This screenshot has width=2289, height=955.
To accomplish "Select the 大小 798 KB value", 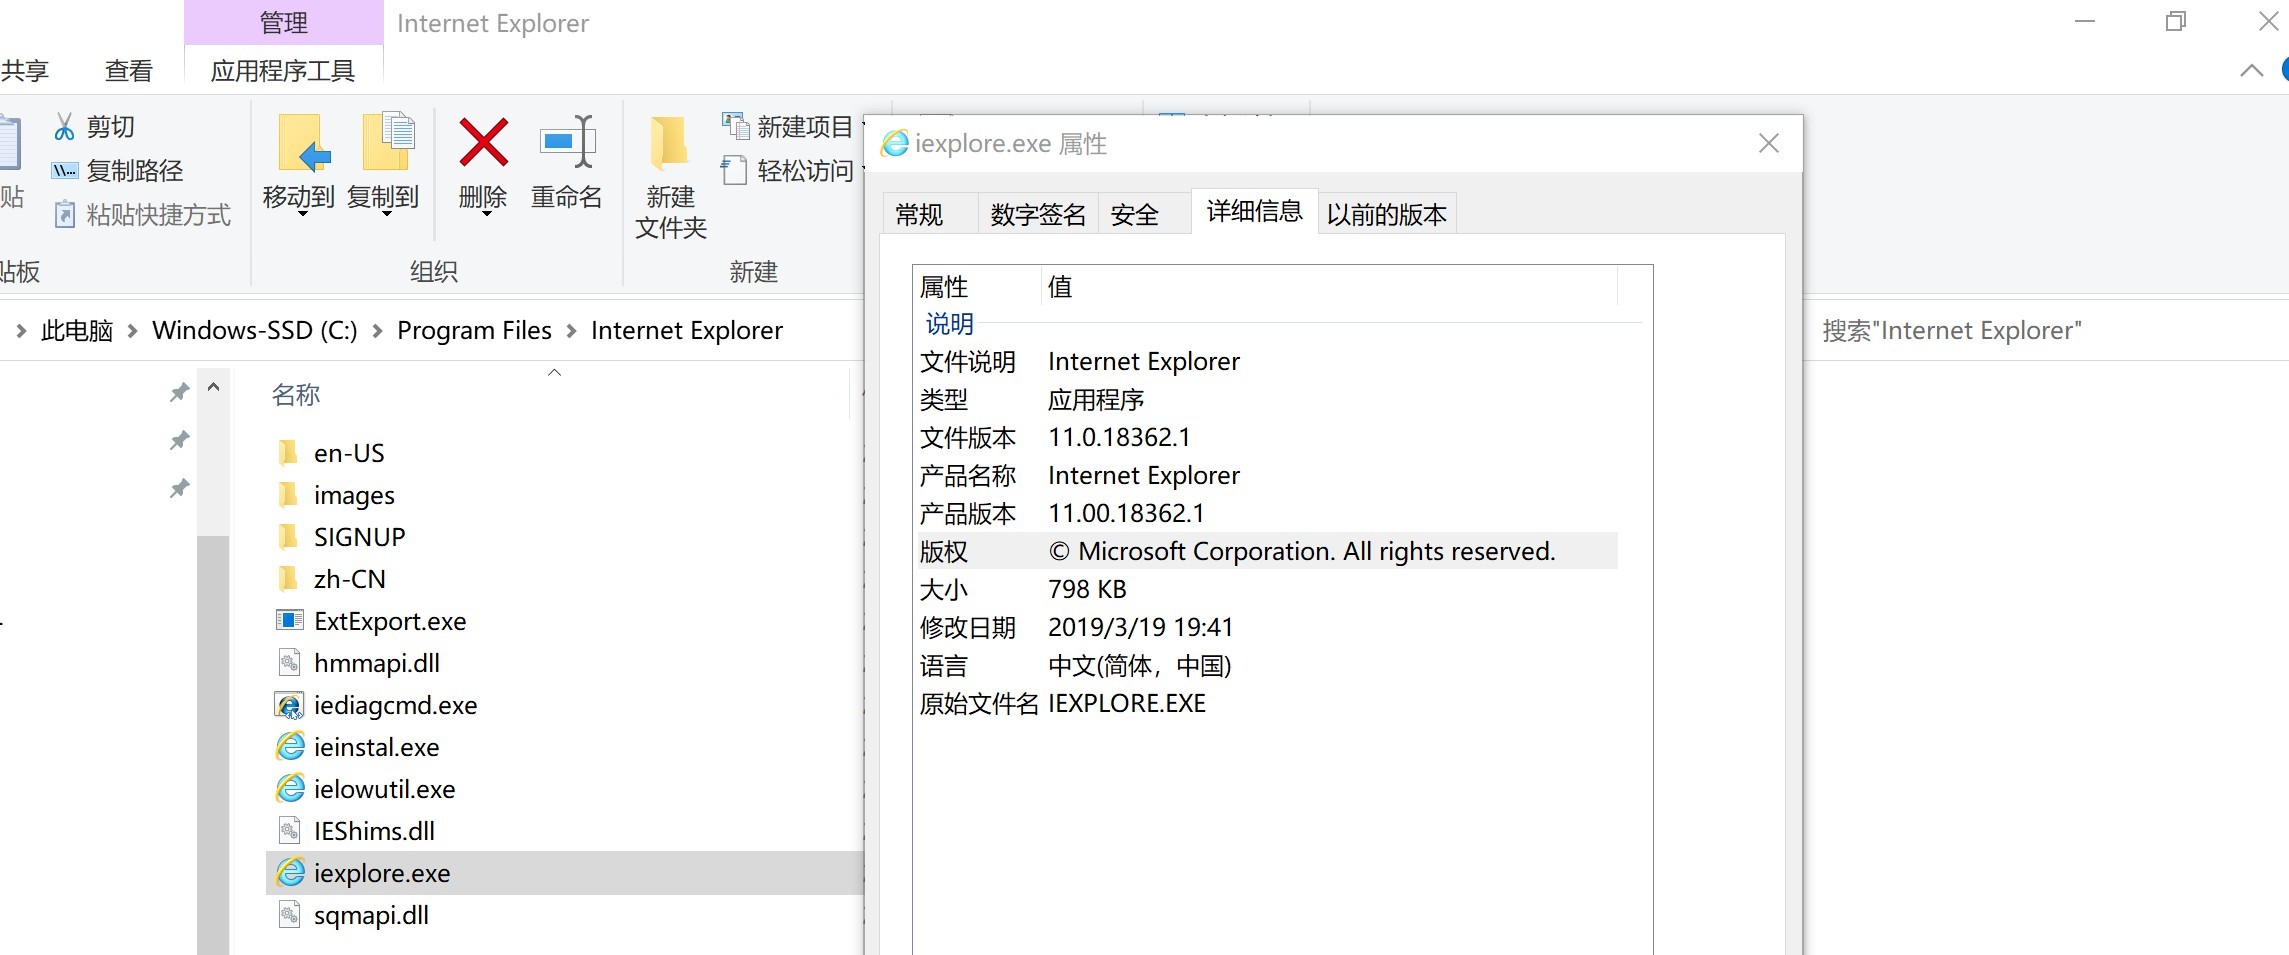I will [1087, 590].
